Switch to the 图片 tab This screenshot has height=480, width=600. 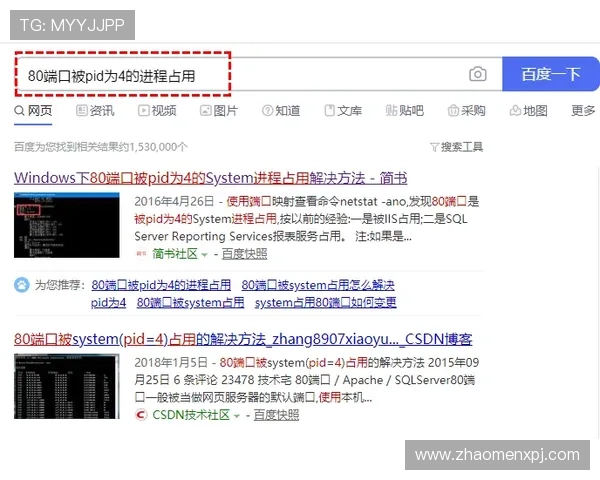click(219, 111)
